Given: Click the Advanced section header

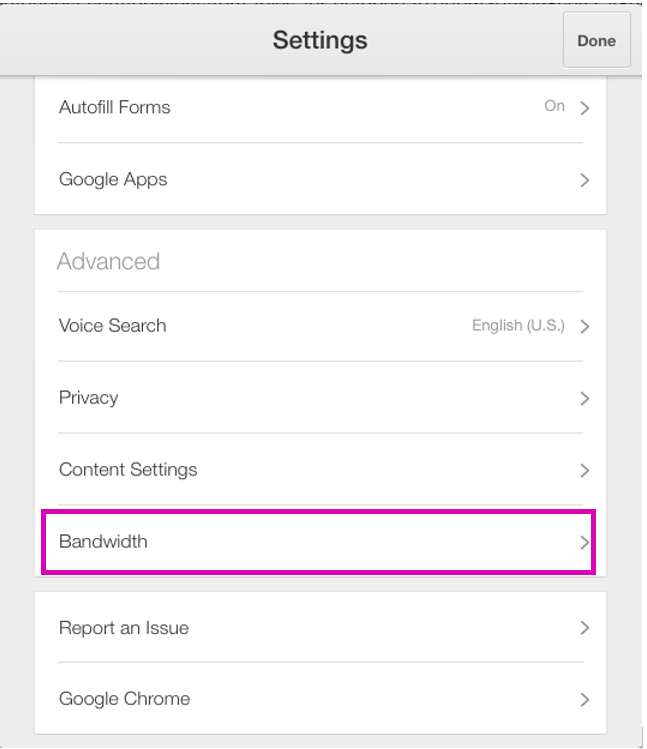Looking at the screenshot, I should point(108,261).
